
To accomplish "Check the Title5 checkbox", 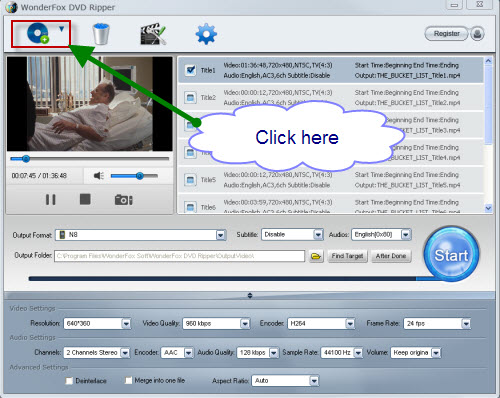I will pyautogui.click(x=190, y=180).
